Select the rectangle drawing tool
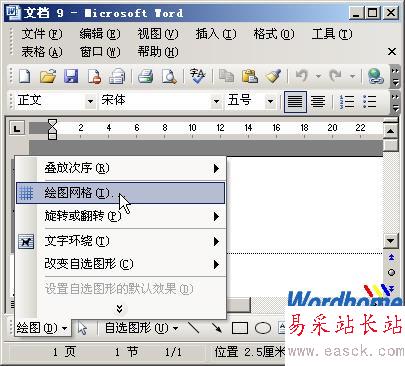The image size is (405, 366). click(240, 328)
